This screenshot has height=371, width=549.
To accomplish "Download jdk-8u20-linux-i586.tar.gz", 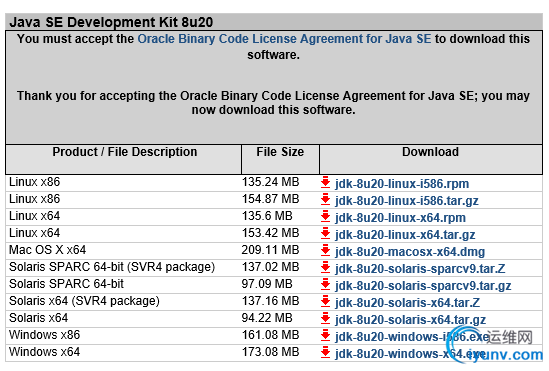I will click(407, 201).
